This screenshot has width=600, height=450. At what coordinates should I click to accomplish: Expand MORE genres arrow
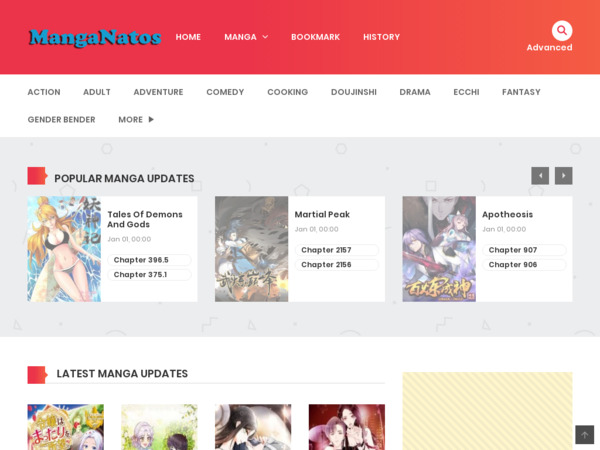pyautogui.click(x=151, y=119)
